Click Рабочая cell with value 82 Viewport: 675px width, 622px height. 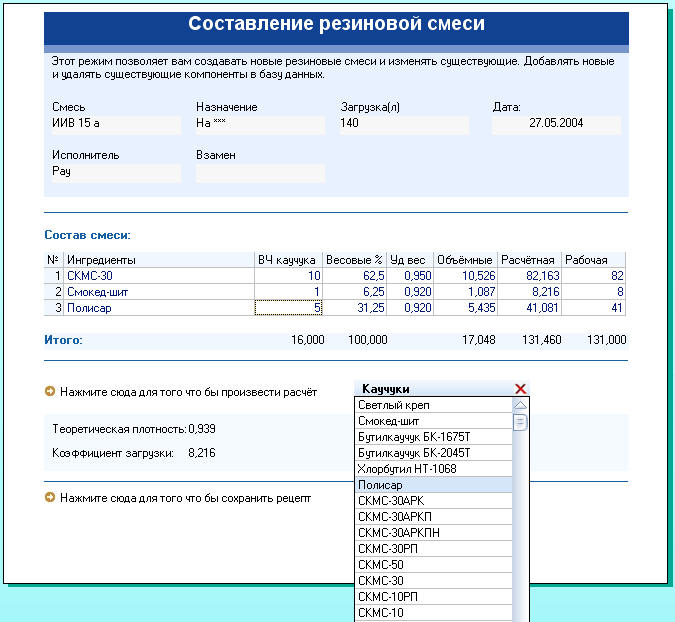594,275
